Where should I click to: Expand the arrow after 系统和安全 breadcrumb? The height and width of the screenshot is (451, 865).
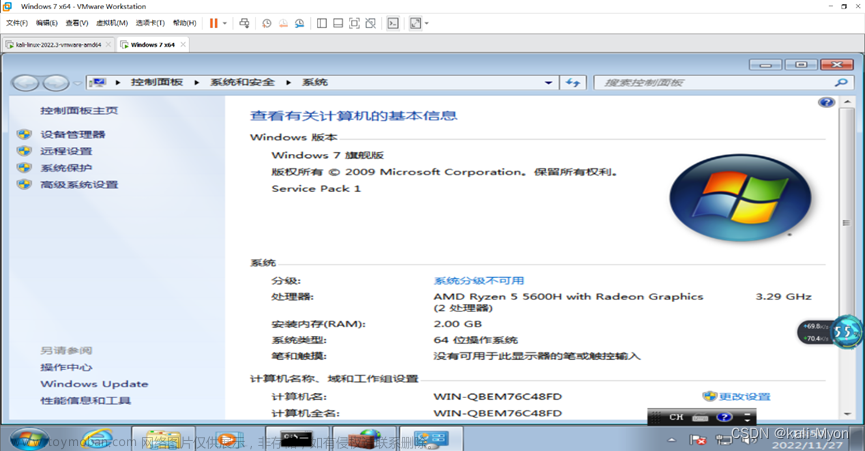coord(288,82)
